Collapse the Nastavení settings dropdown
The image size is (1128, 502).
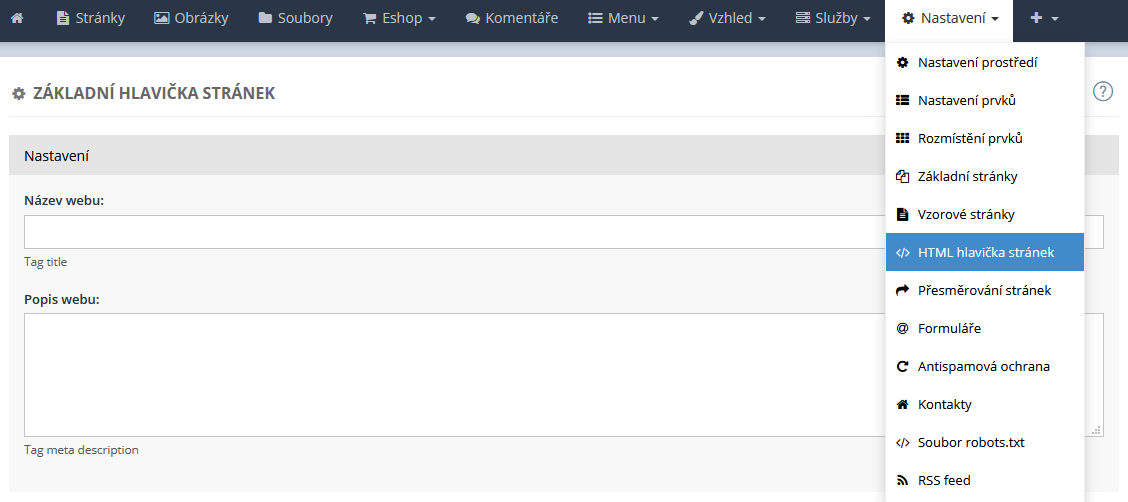tap(949, 18)
